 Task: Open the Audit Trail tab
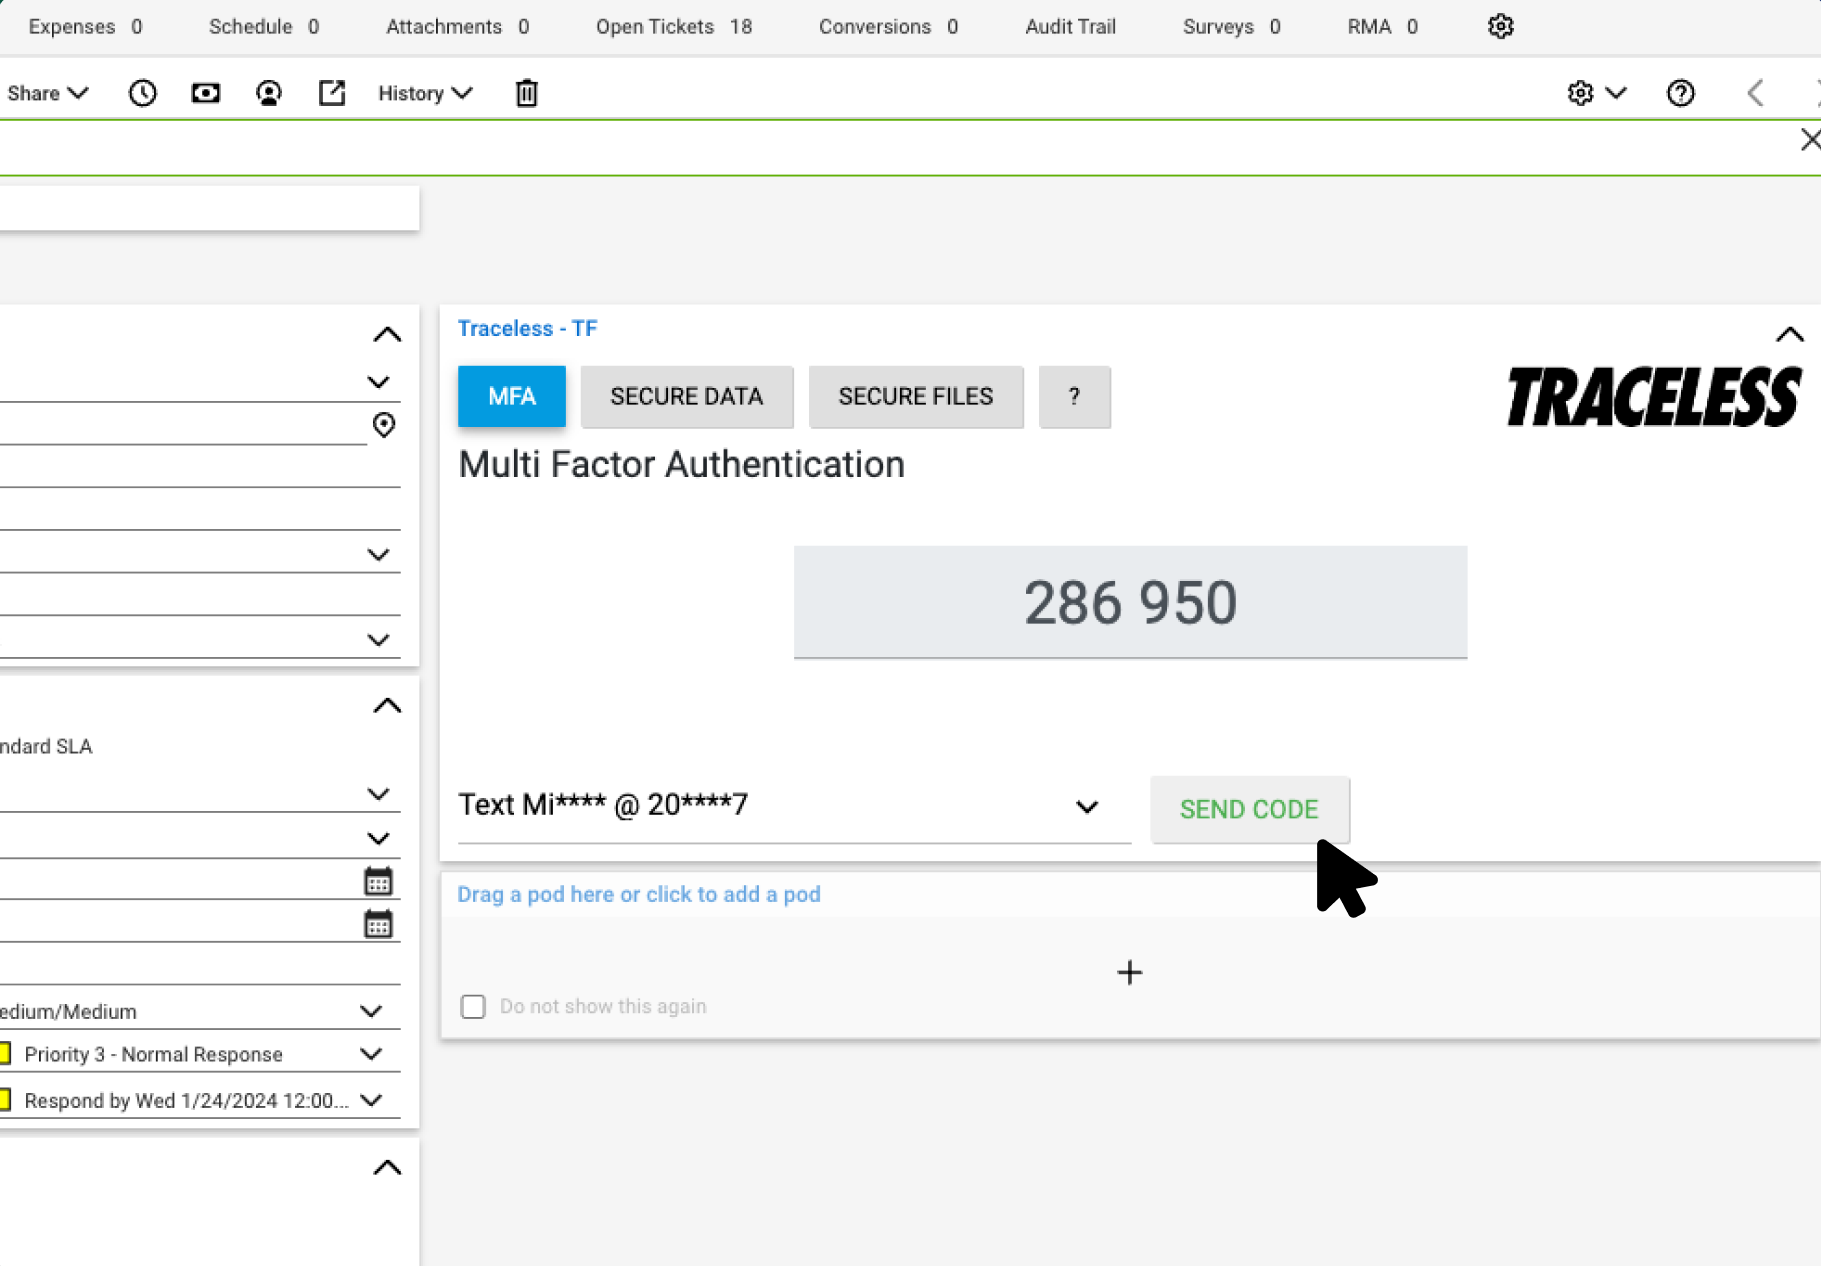point(1069,27)
